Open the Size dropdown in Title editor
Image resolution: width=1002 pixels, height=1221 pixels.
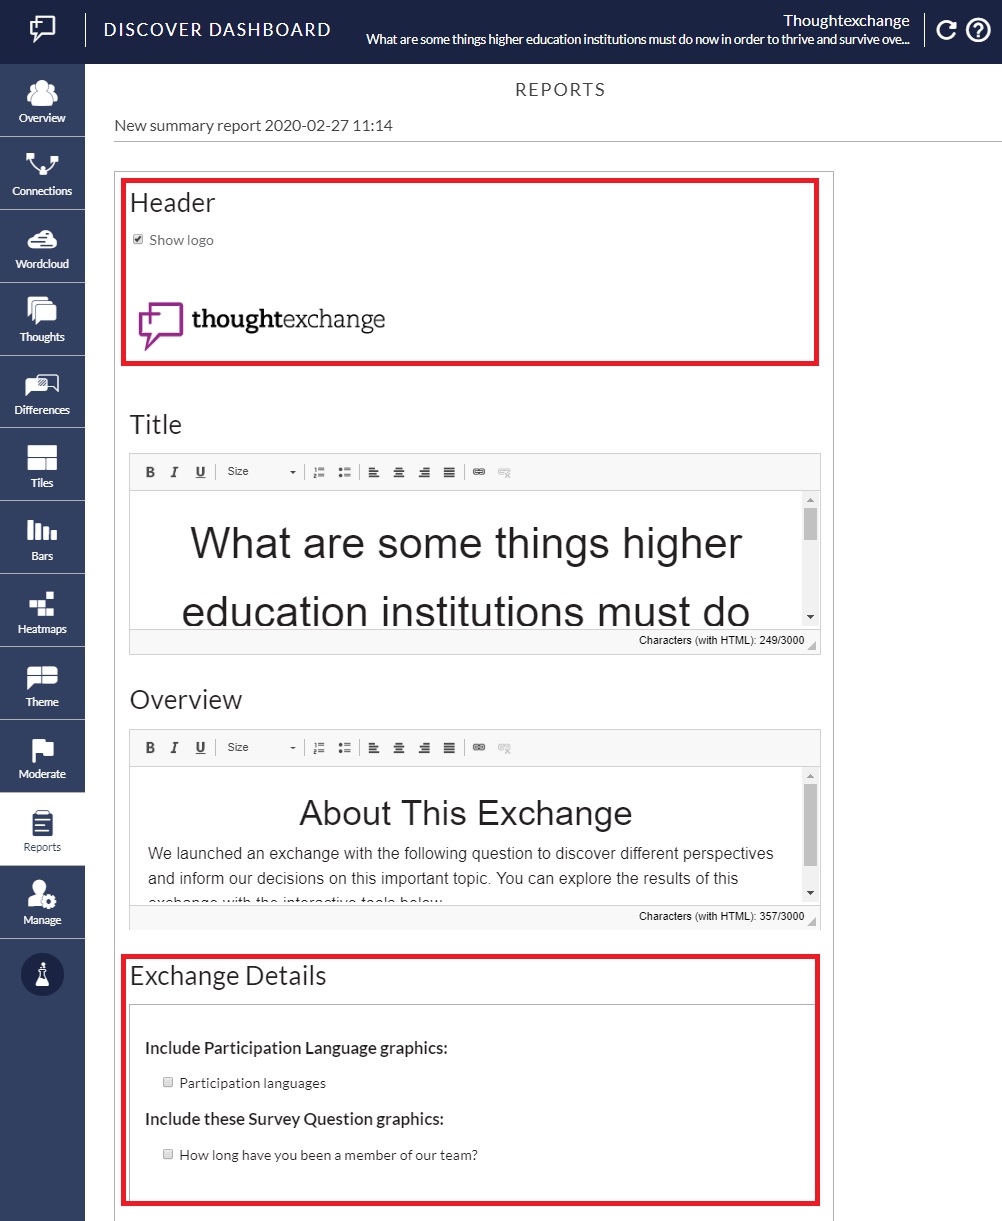point(261,472)
